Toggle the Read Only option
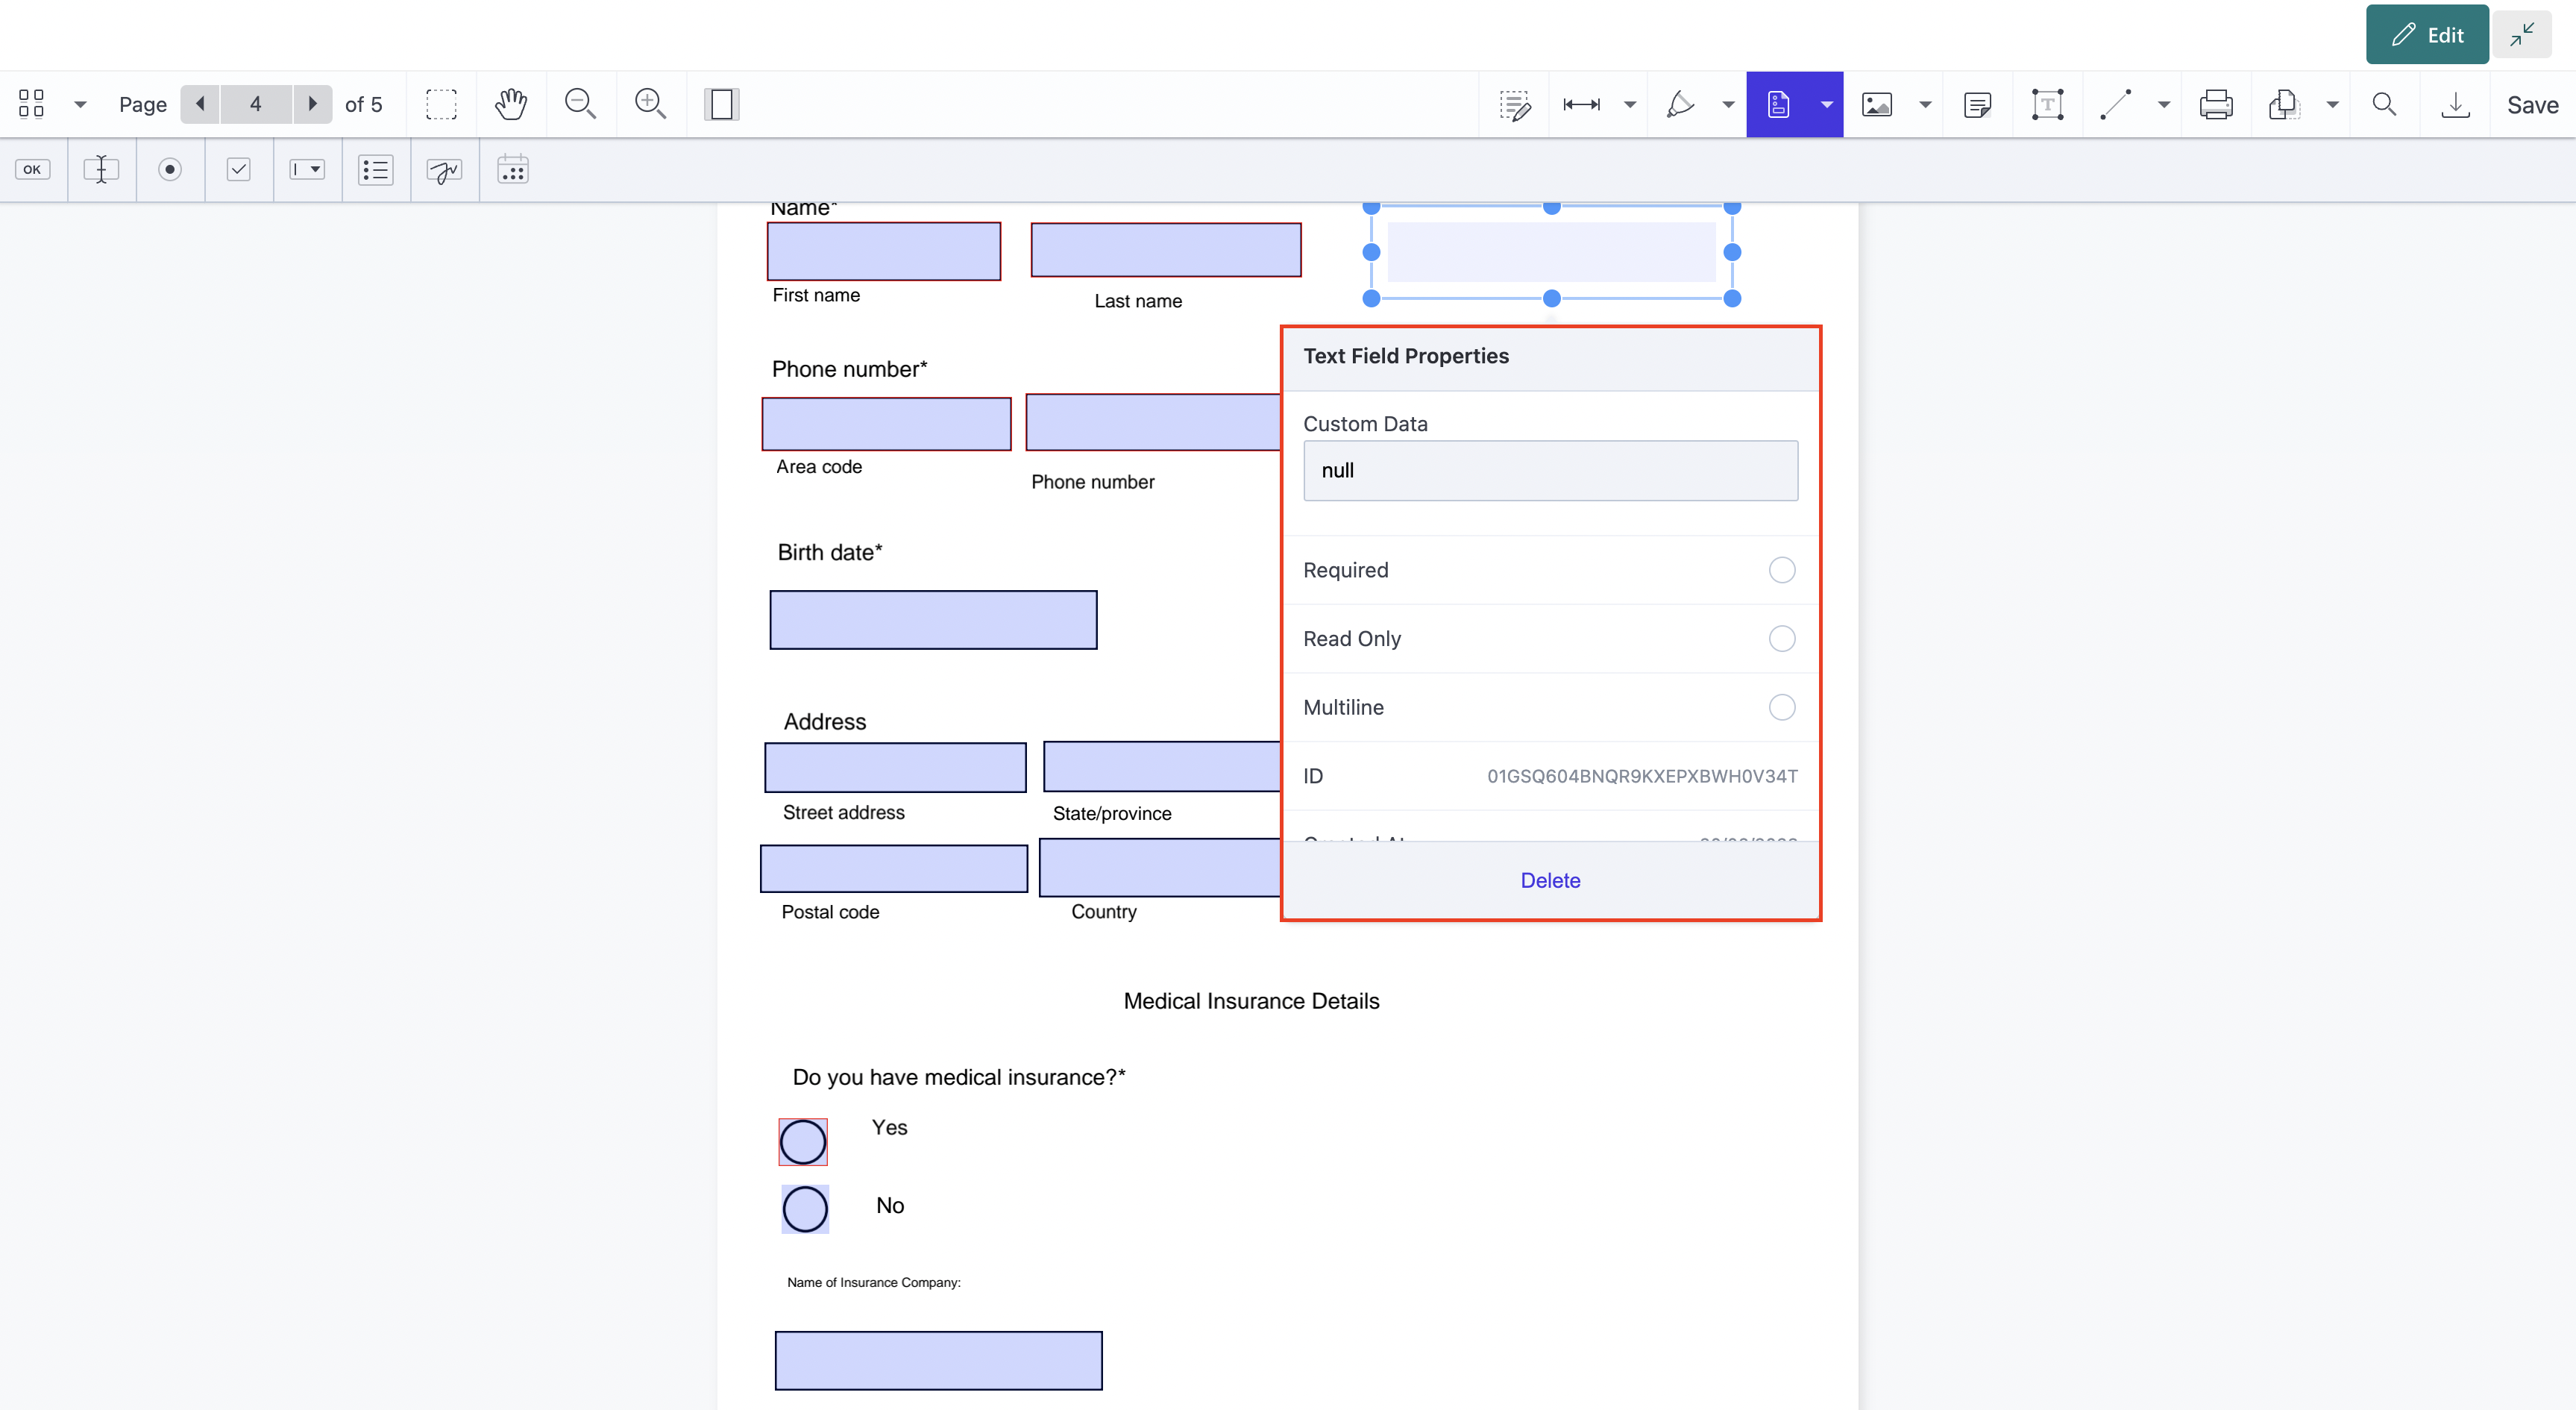 [x=1781, y=639]
